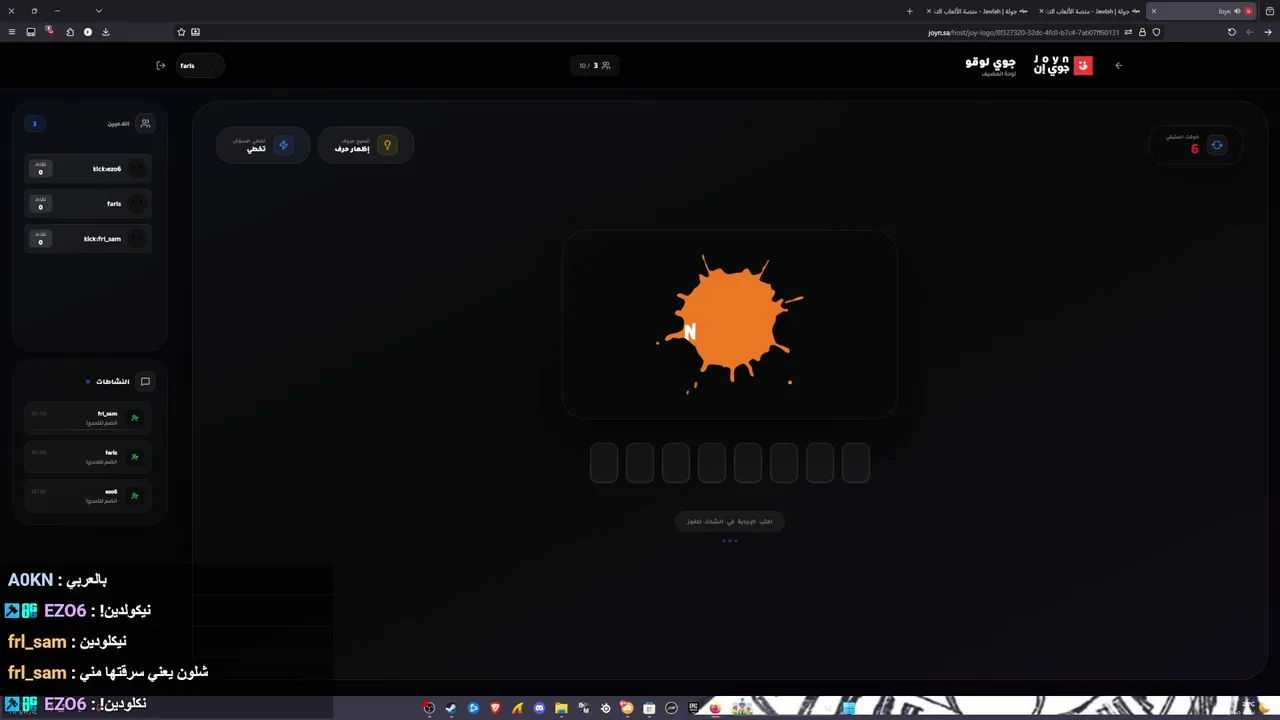Click the players panel people icon

pos(145,124)
